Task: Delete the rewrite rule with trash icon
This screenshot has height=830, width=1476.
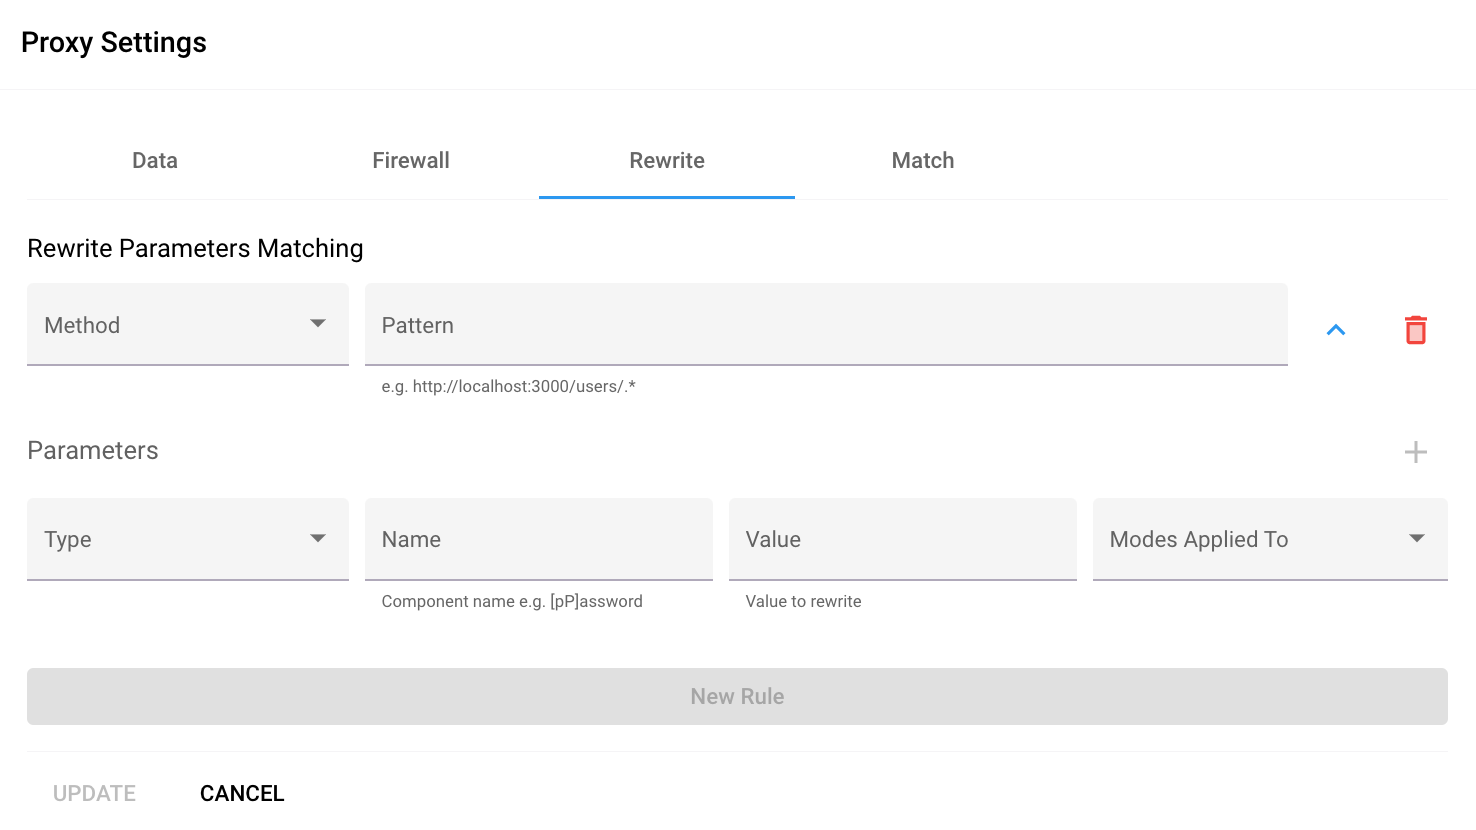Action: 1415,330
